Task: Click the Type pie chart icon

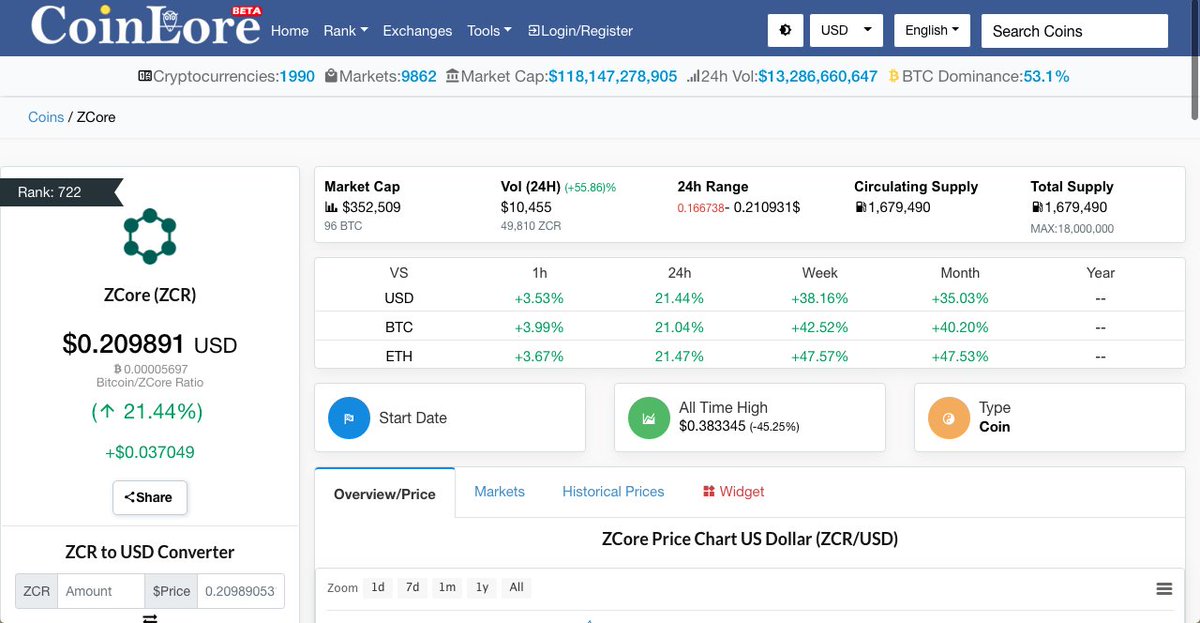Action: click(x=949, y=418)
